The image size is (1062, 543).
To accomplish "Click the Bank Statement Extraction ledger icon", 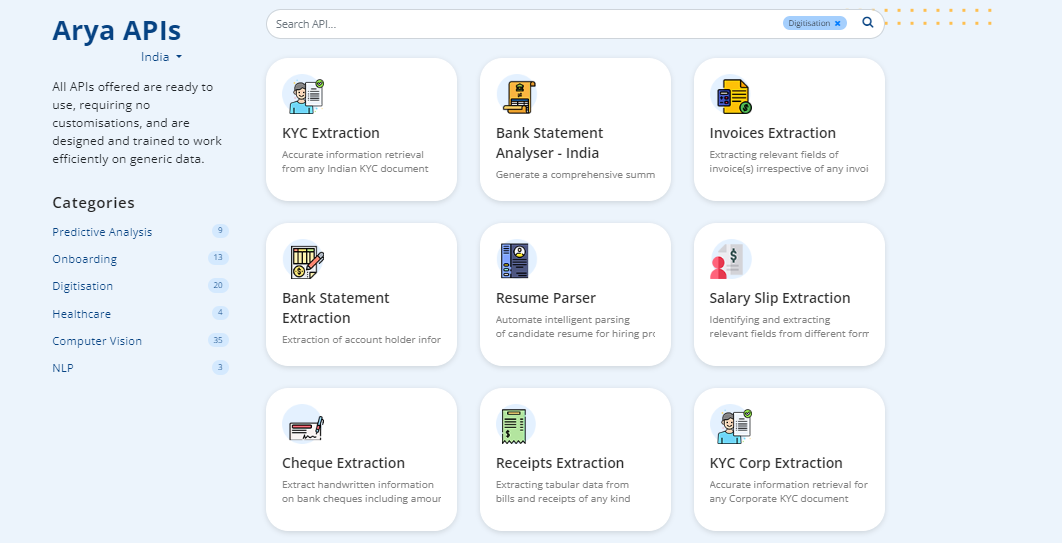I will pyautogui.click(x=303, y=260).
